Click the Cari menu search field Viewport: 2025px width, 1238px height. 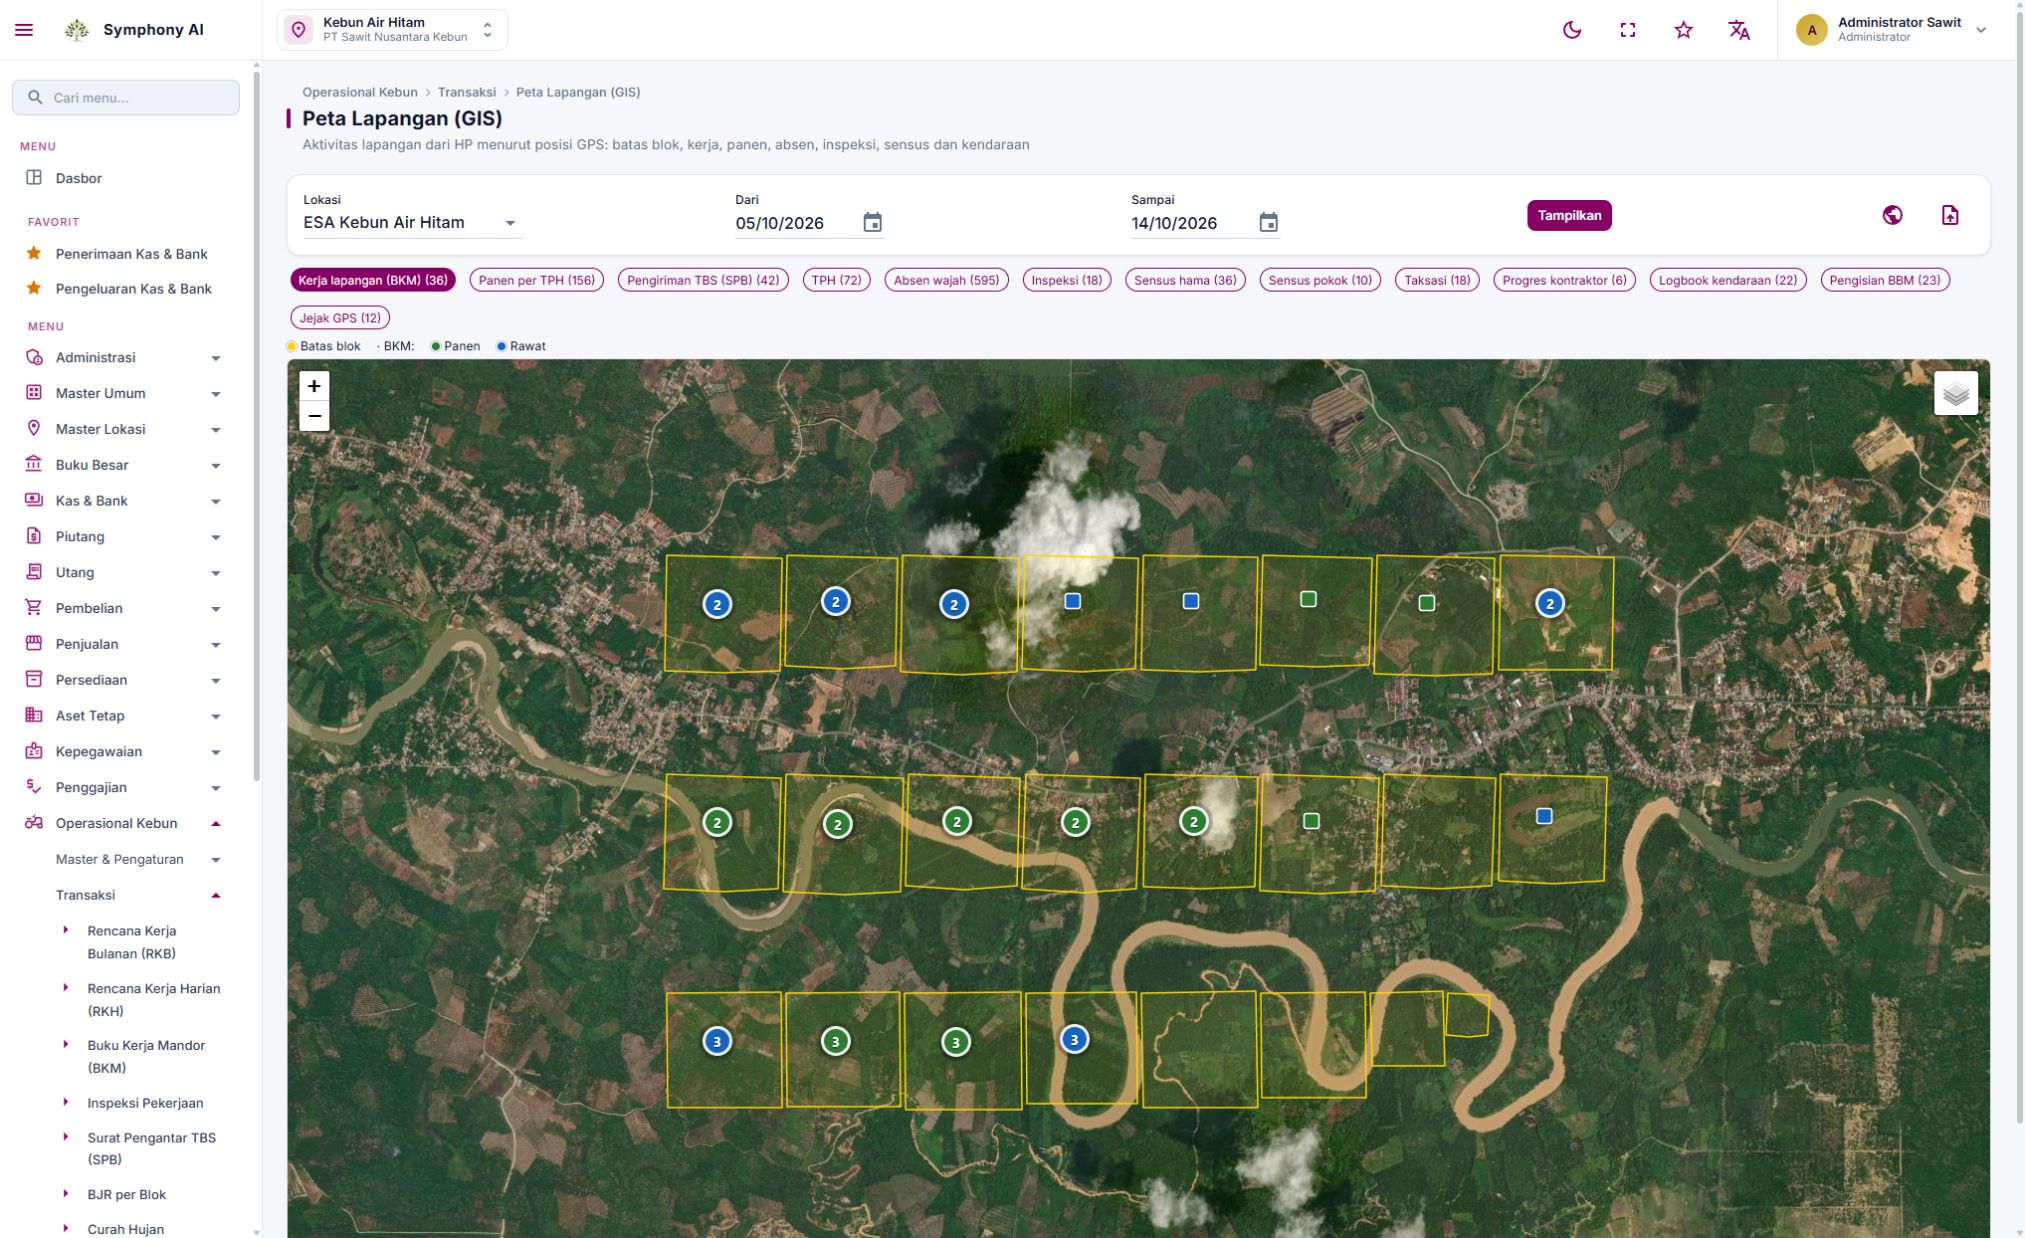click(126, 97)
